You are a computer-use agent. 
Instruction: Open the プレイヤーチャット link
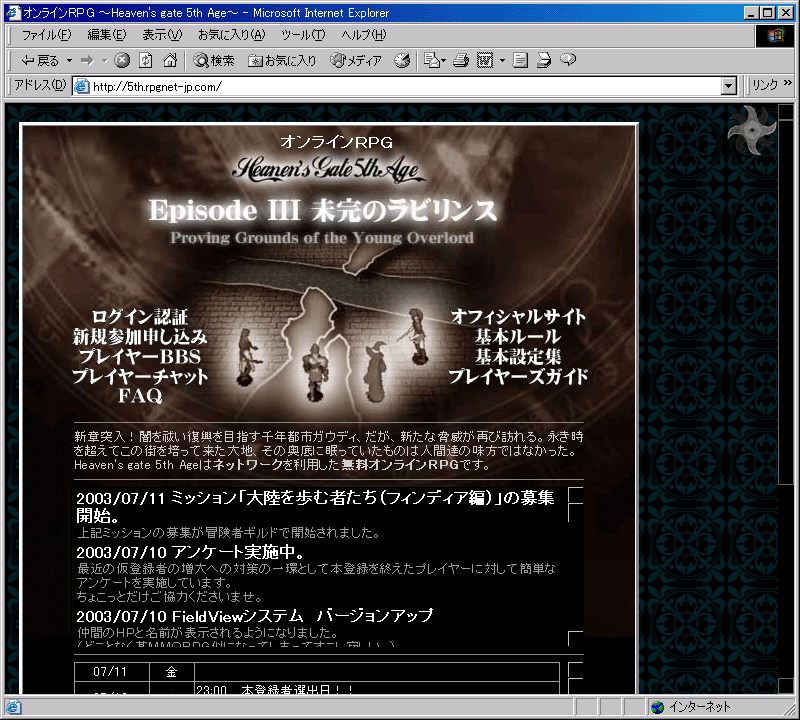coord(140,376)
